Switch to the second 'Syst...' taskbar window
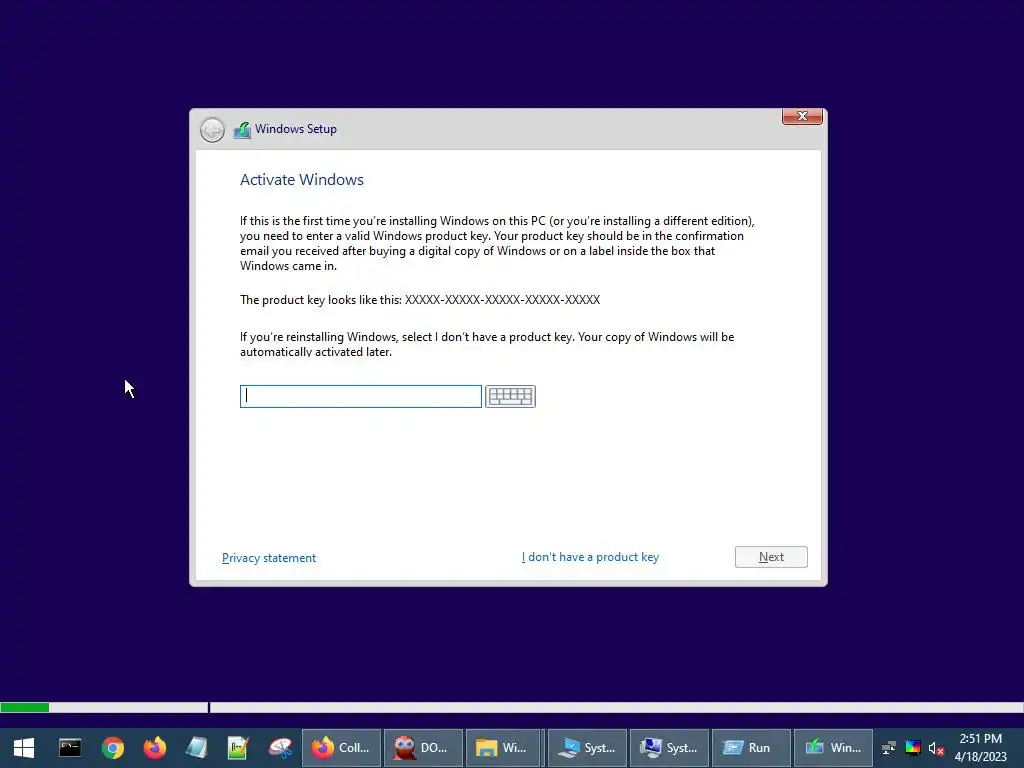 point(669,748)
